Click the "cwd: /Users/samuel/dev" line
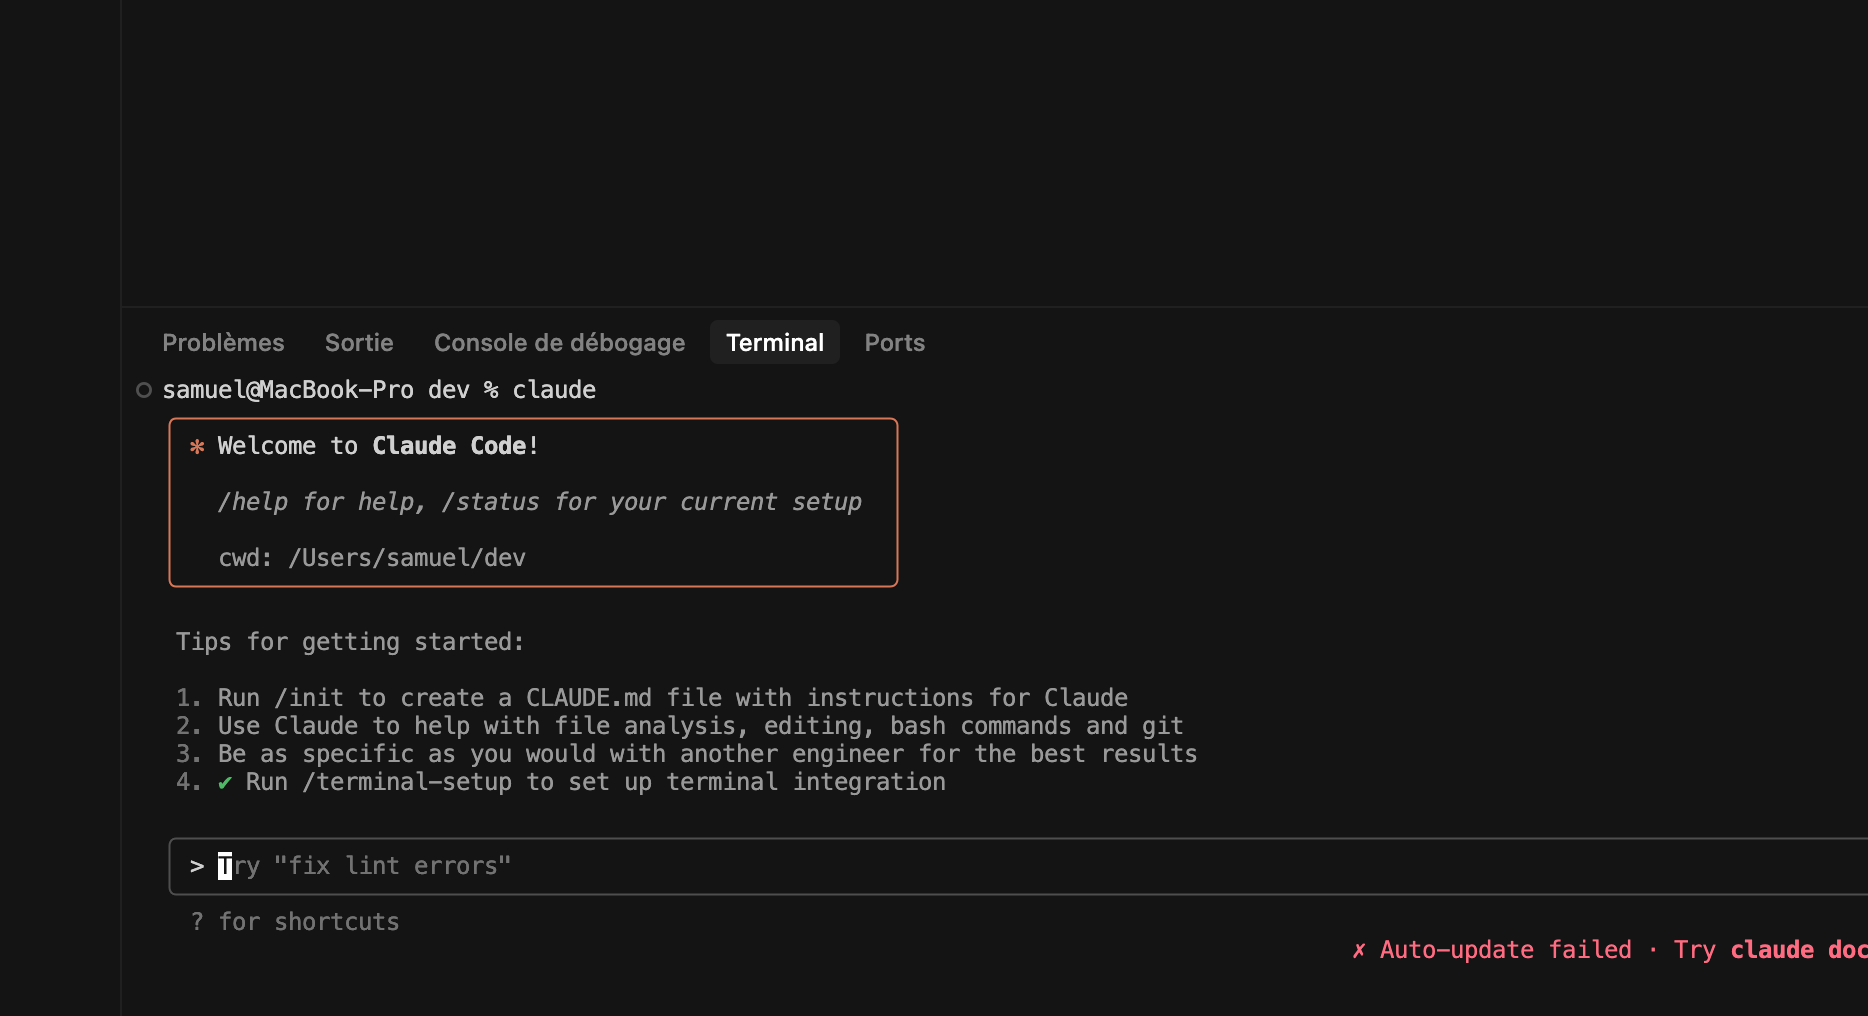This screenshot has width=1868, height=1016. pos(372,558)
